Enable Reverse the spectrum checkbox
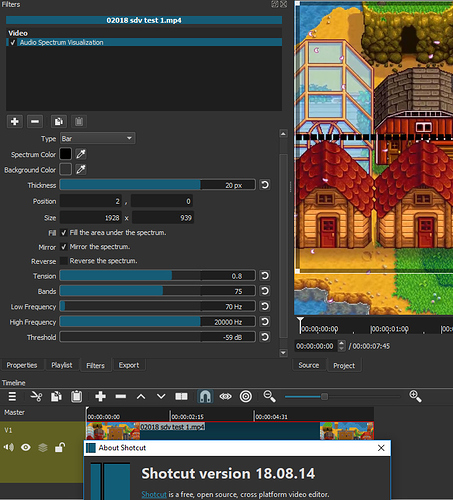Screen dimensions: 453x500 click(x=64, y=261)
